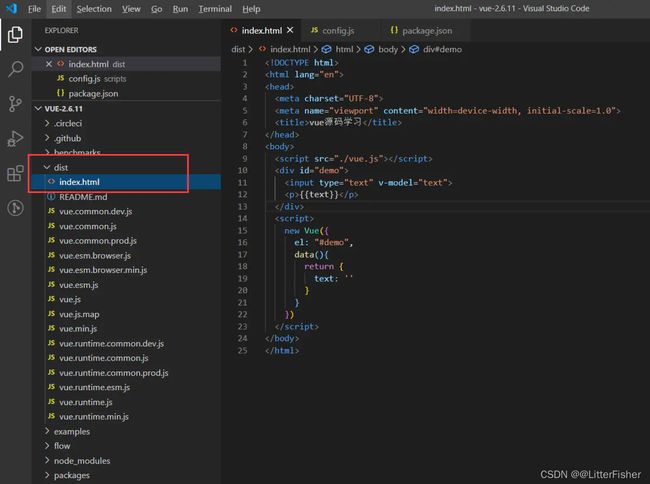Expand the .github folder
The width and height of the screenshot is (650, 484).
67,138
